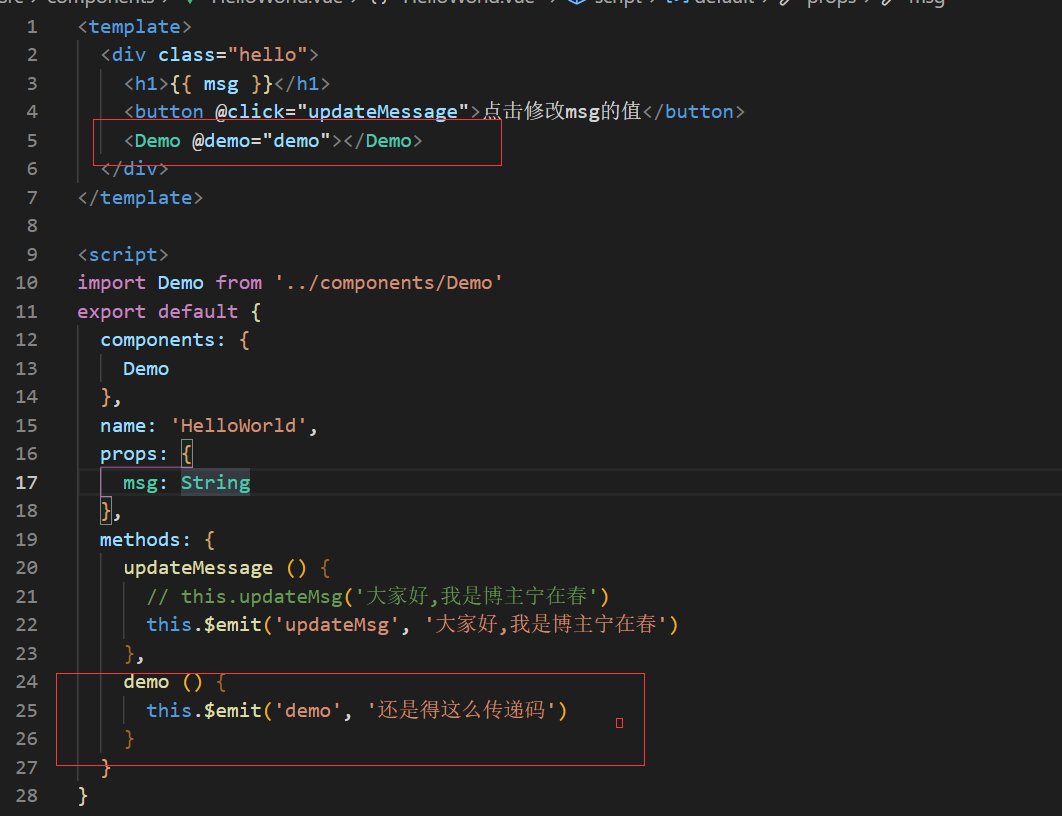
Task: Click the 'demo' string argument on line 25
Action: point(307,710)
